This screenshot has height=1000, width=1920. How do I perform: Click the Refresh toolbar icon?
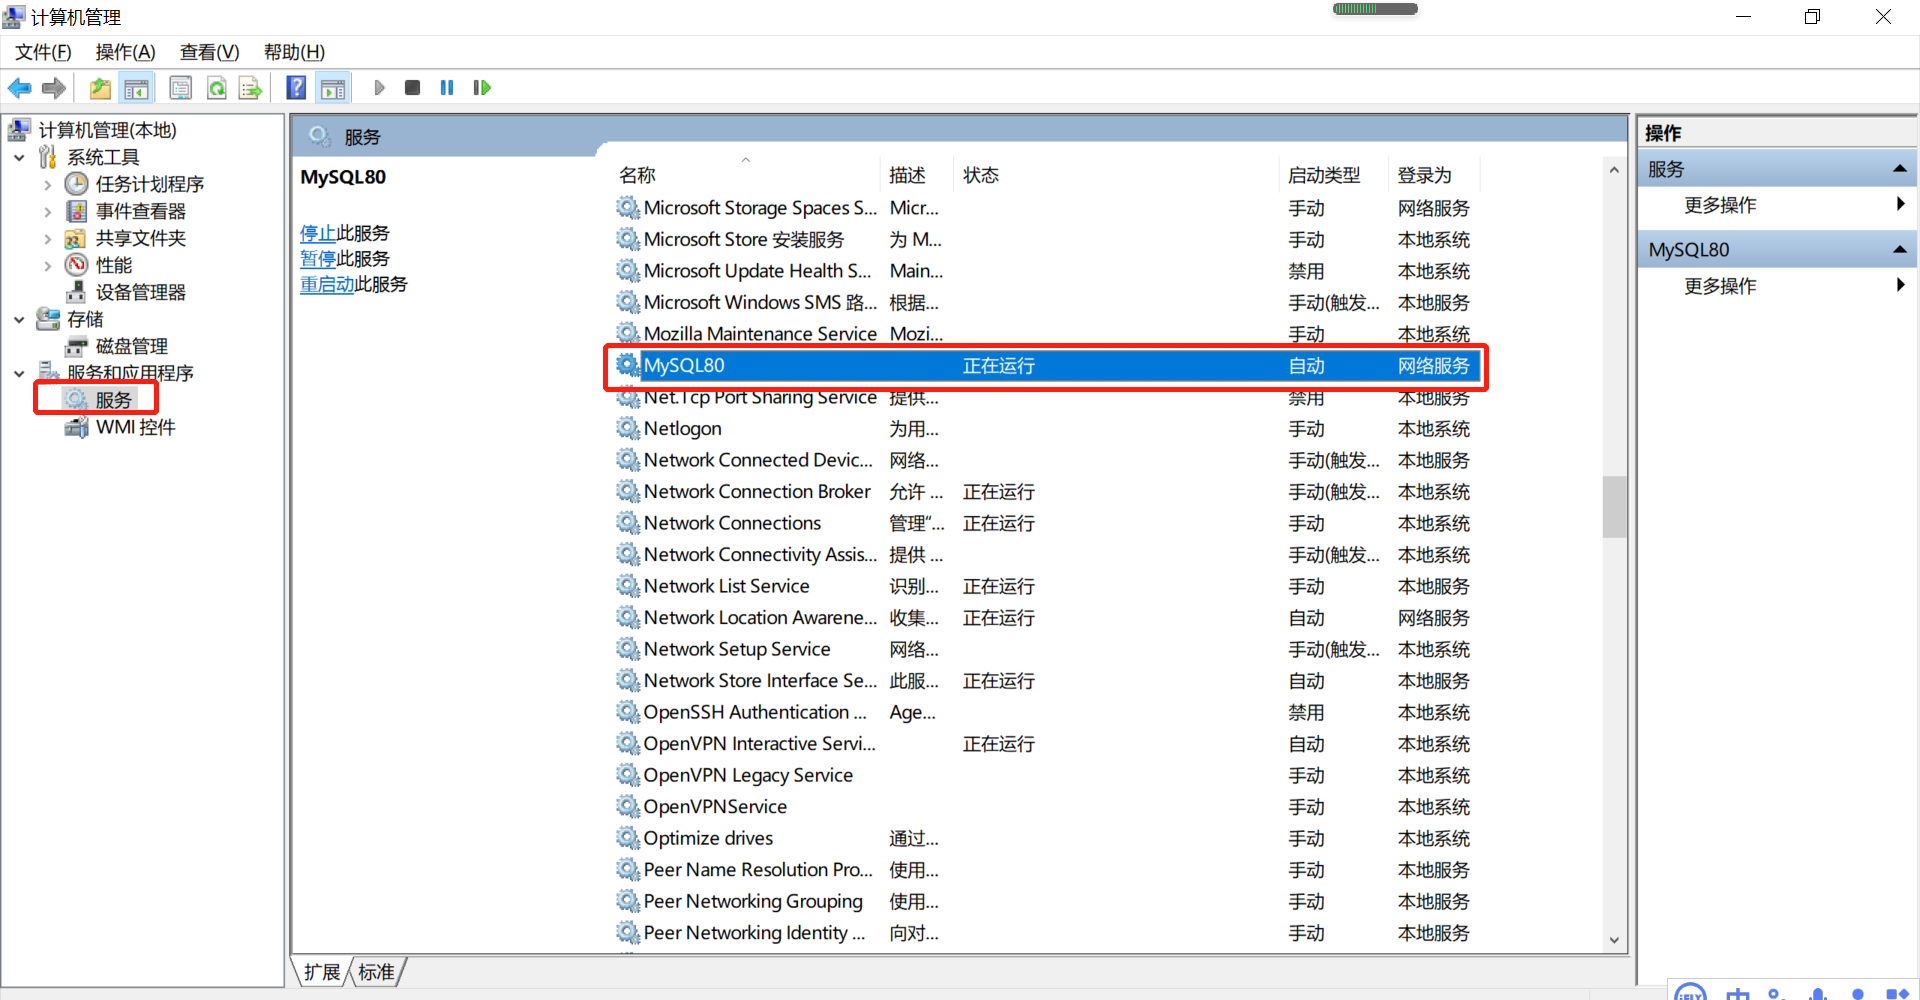[x=216, y=88]
